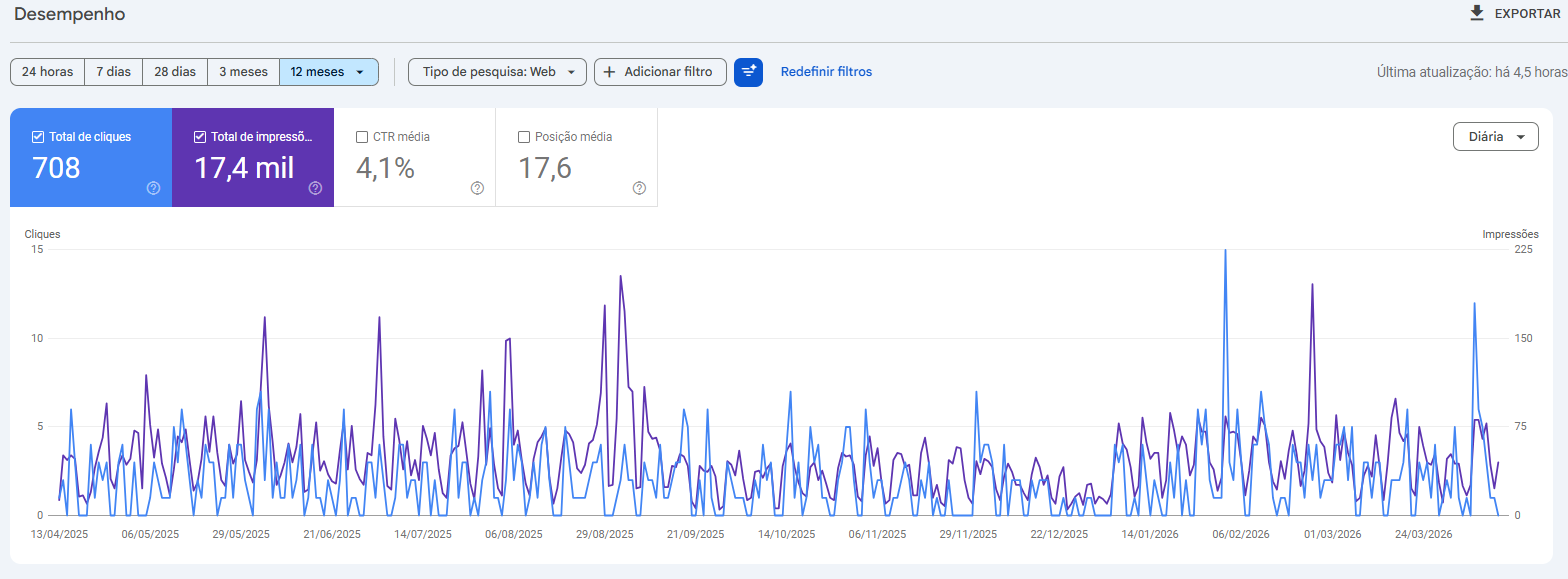The width and height of the screenshot is (1568, 579).
Task: Click help icon on Posição média card
Action: [639, 188]
